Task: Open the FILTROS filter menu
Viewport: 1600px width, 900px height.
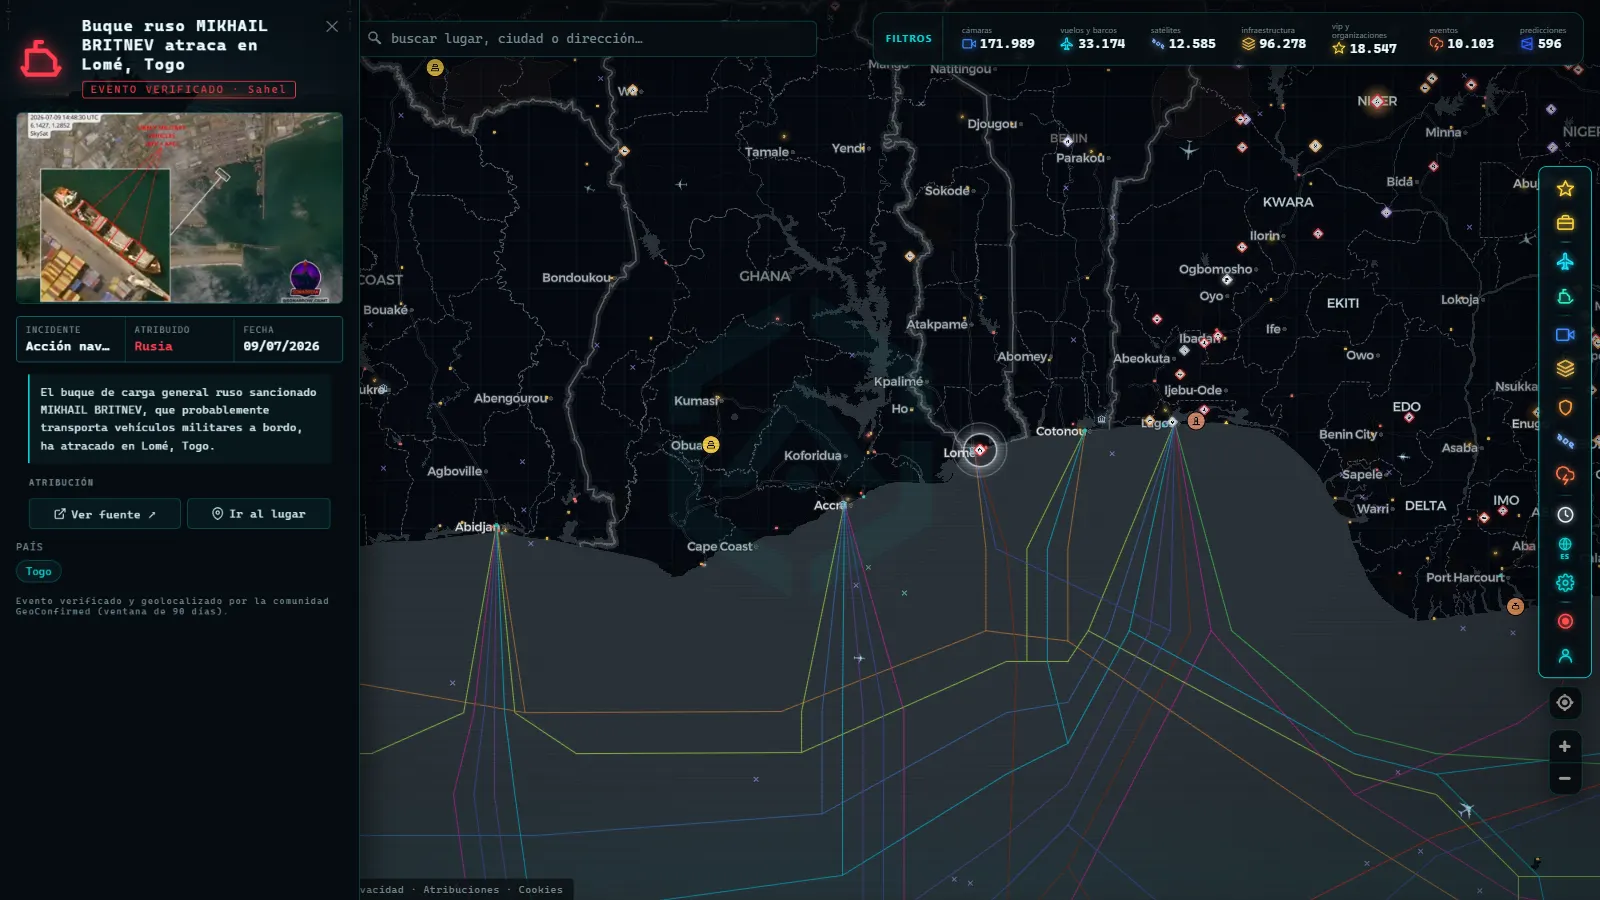Action: tap(908, 38)
